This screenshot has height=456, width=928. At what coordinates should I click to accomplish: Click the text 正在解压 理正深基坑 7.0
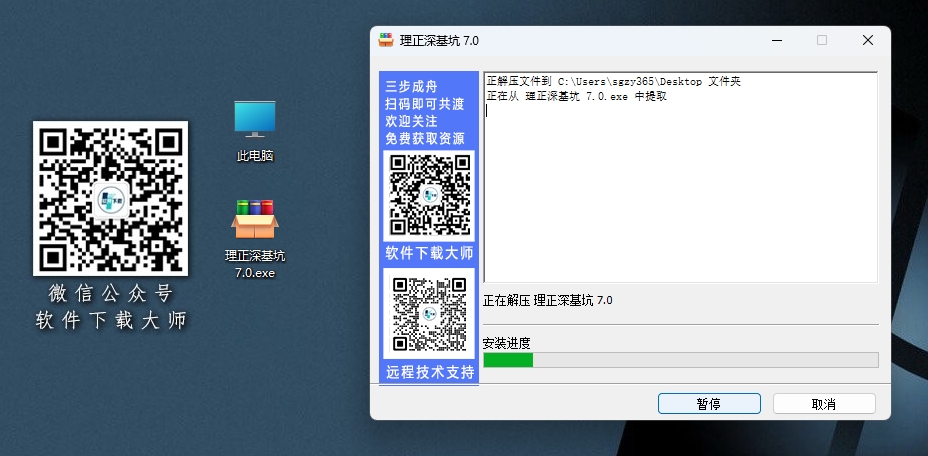tap(547, 301)
